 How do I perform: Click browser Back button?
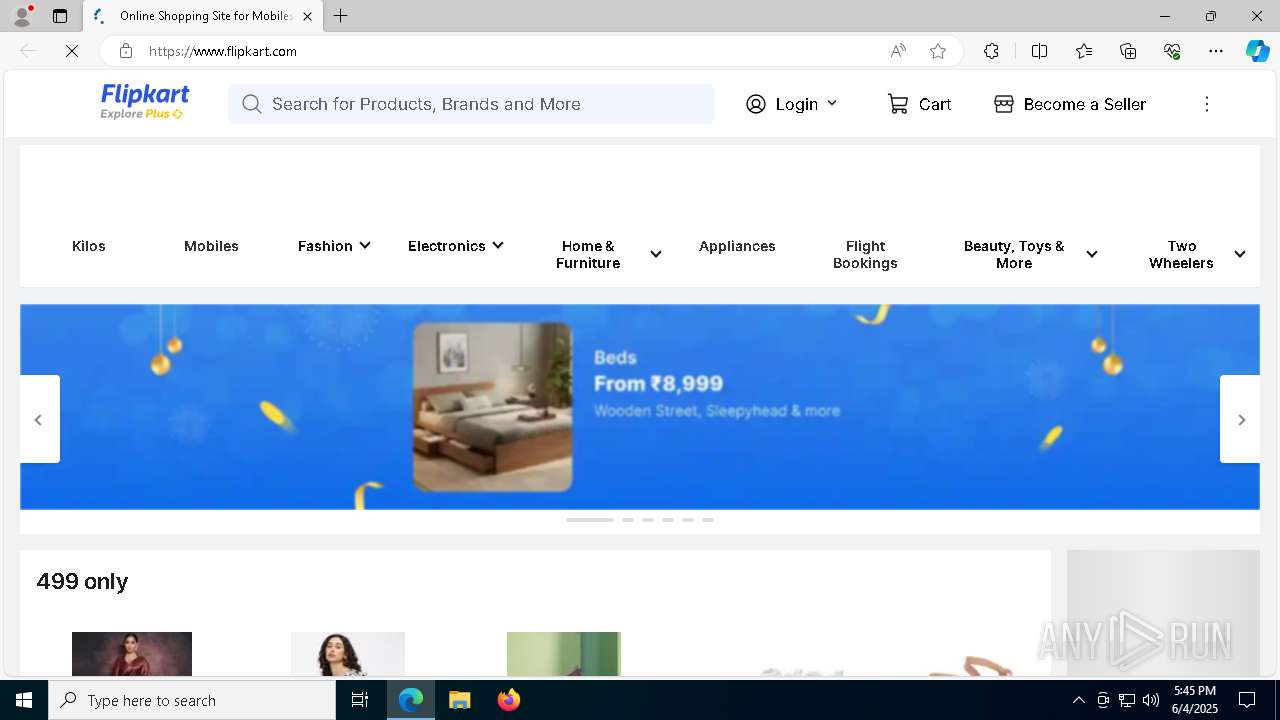(28, 51)
